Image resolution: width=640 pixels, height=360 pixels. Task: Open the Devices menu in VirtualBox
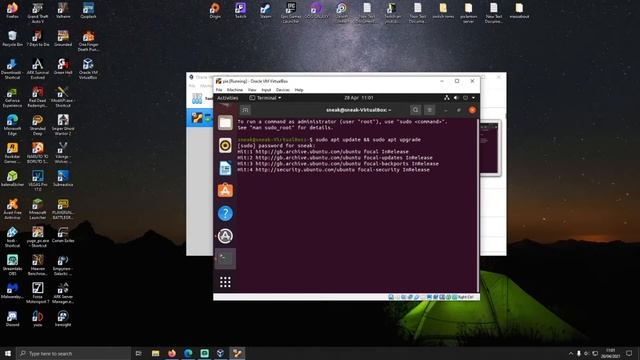(282, 90)
